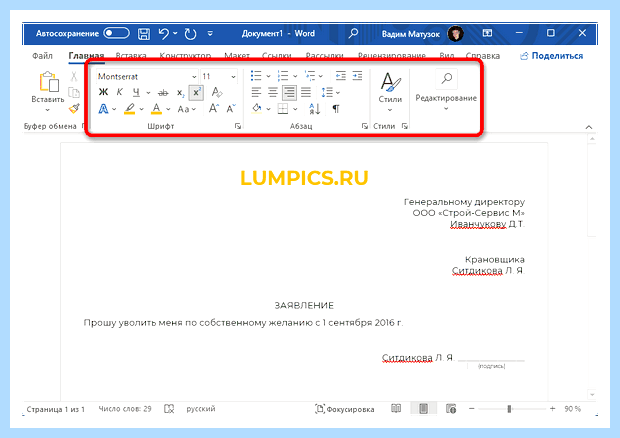Screen dimensions: 620x438
Task: Toggle the Autosave switch
Action: click(116, 33)
